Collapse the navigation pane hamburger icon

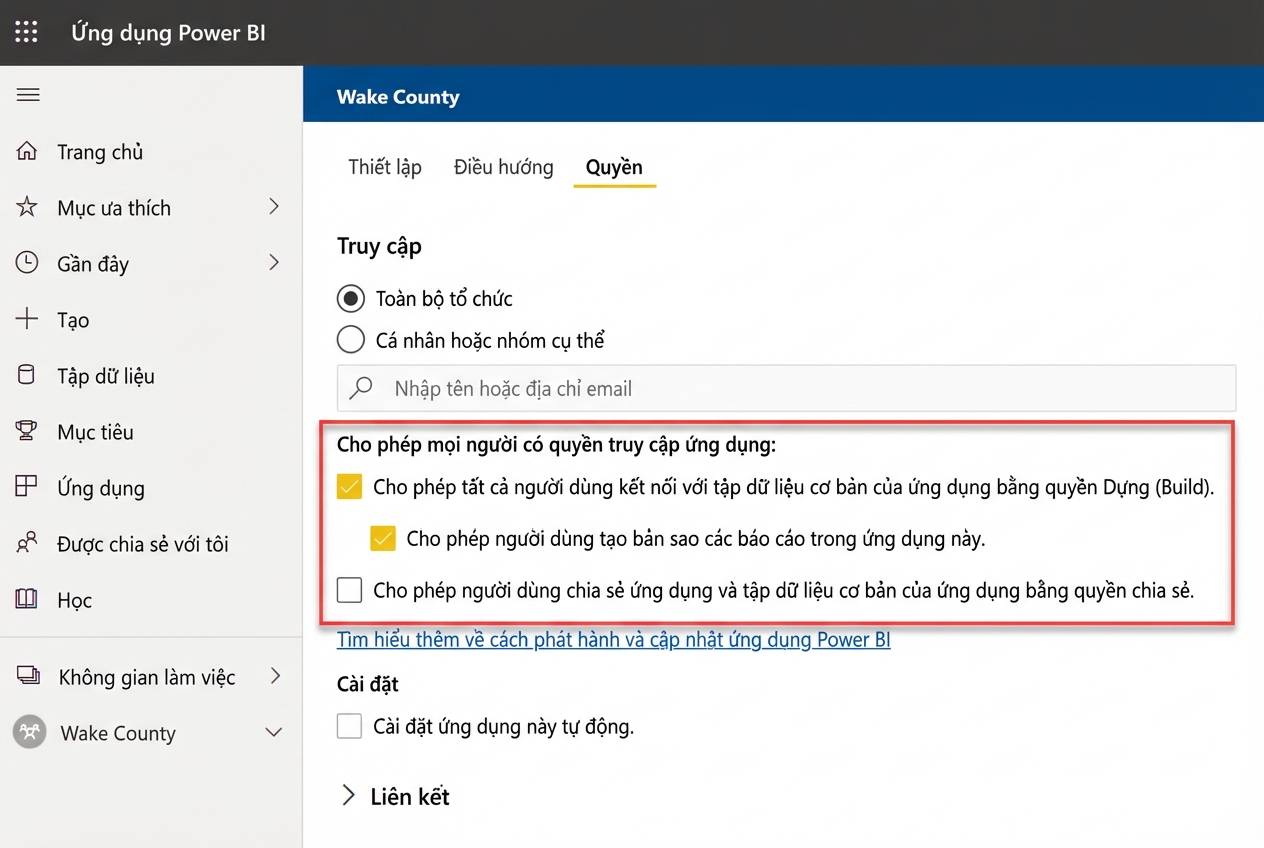point(28,95)
